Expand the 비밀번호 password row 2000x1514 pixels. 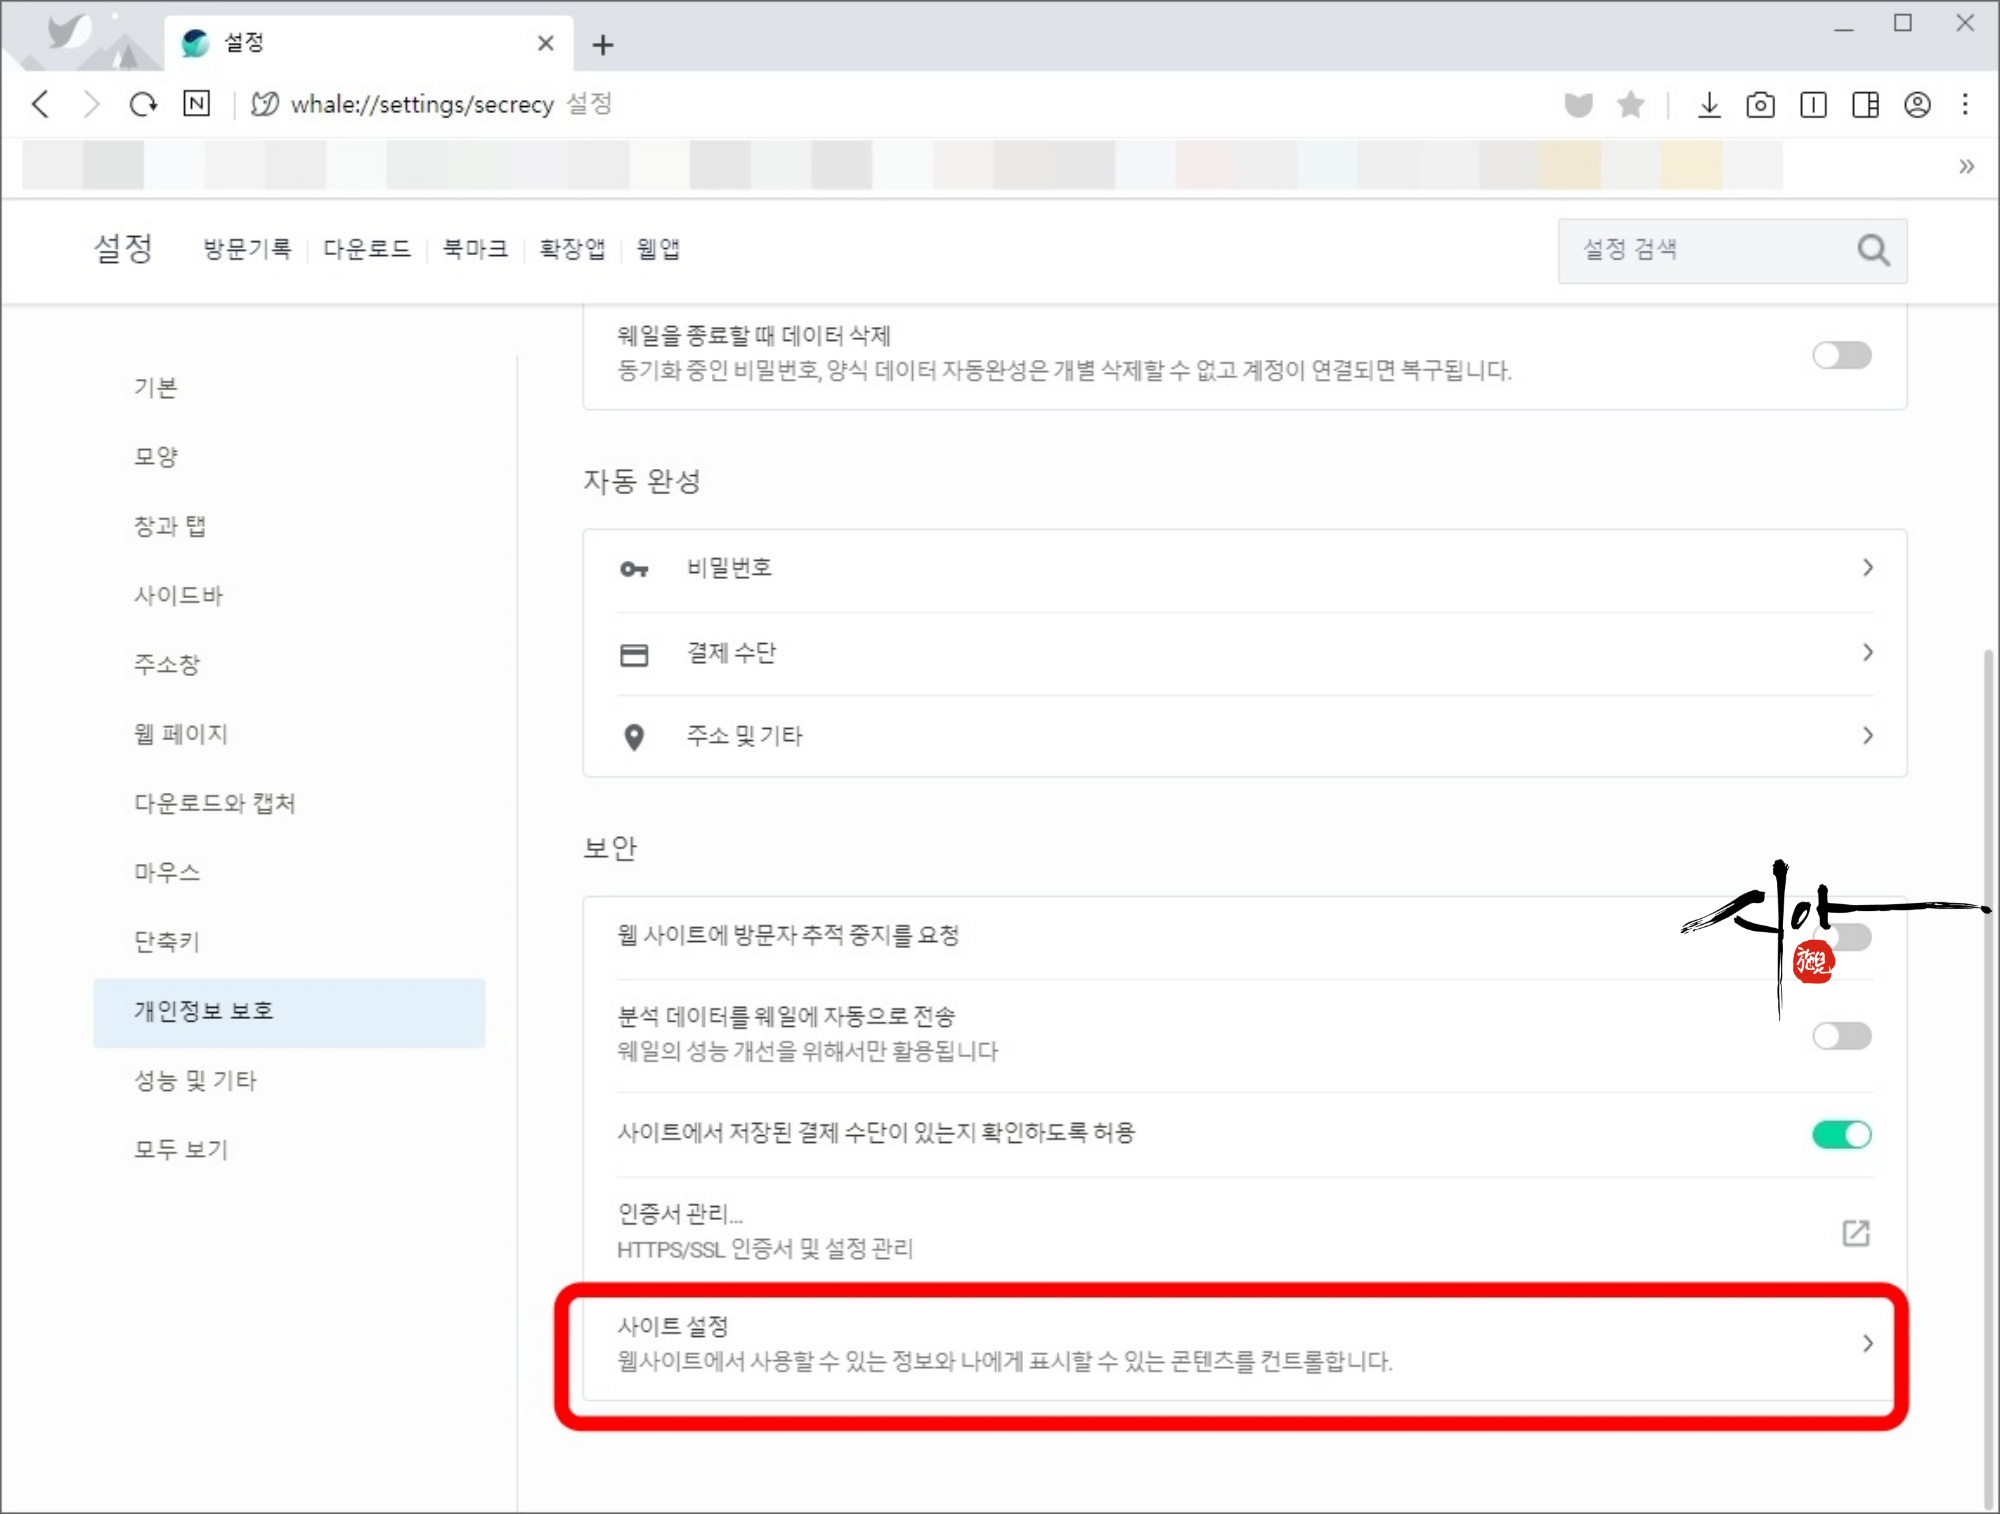(x=1244, y=568)
